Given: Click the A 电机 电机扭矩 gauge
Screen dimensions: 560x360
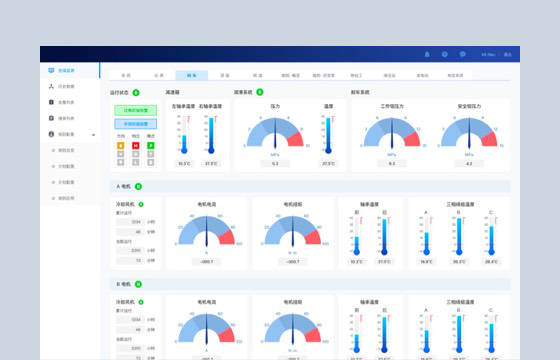Looking at the screenshot, I should pos(292,230).
